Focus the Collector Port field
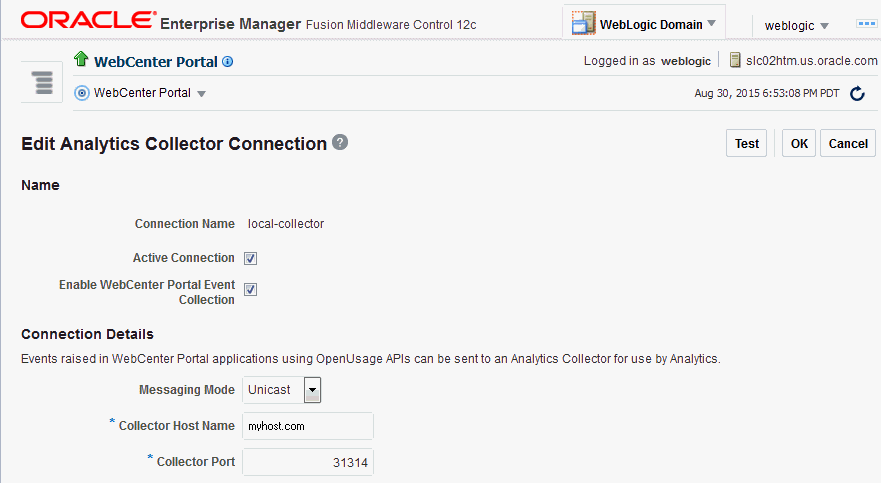 [308, 462]
